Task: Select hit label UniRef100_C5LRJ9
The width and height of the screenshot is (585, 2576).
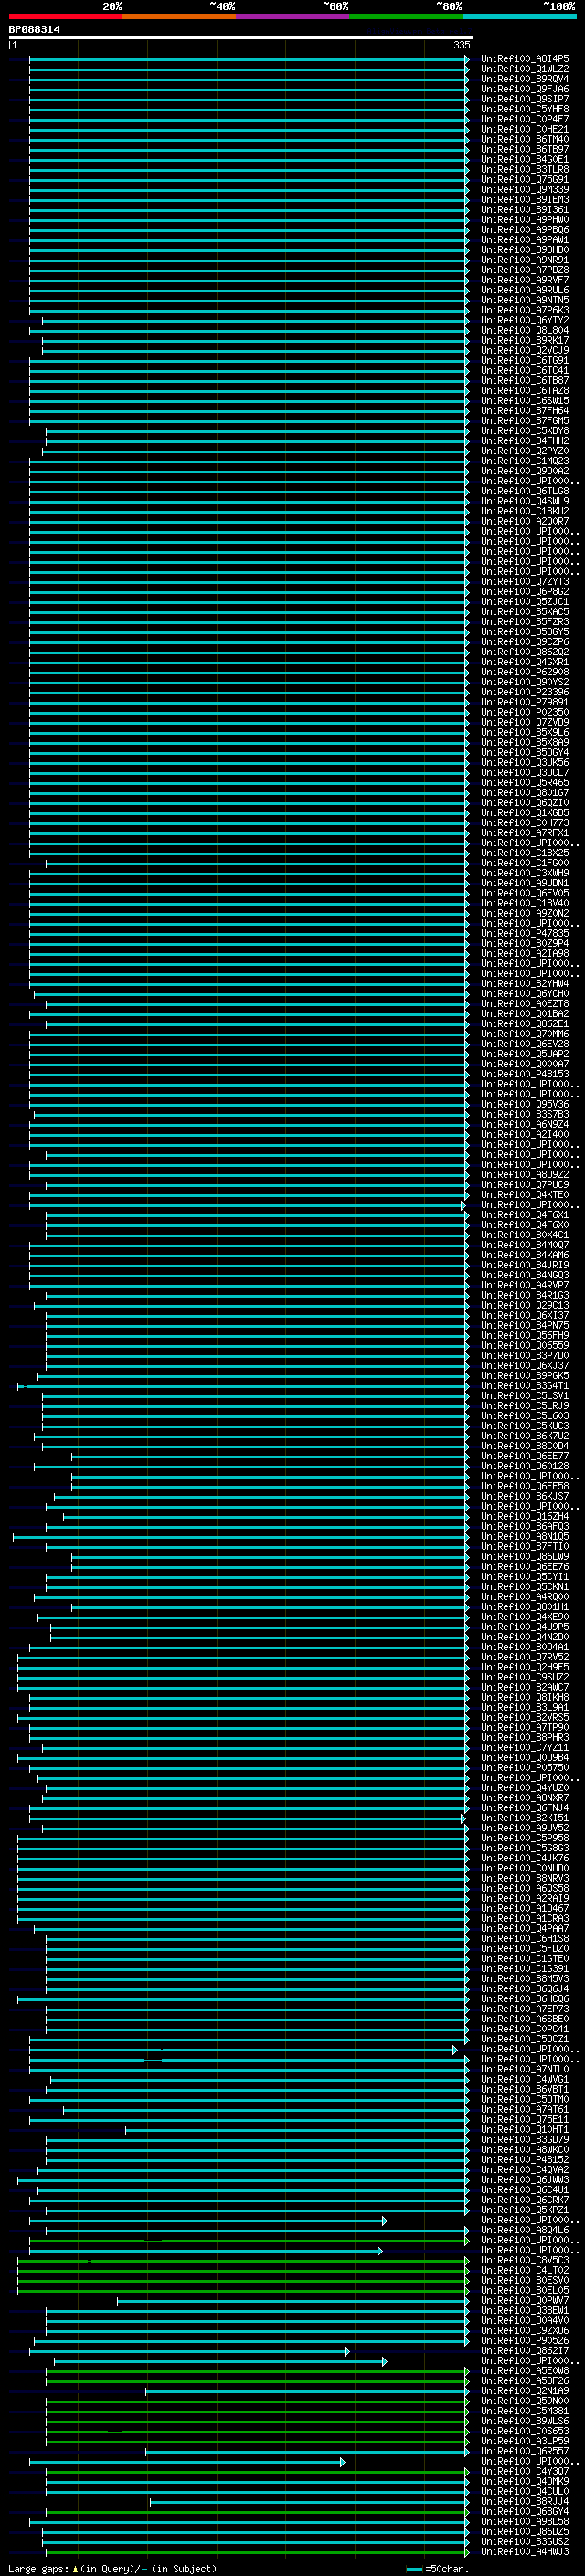Action: [x=525, y=1406]
